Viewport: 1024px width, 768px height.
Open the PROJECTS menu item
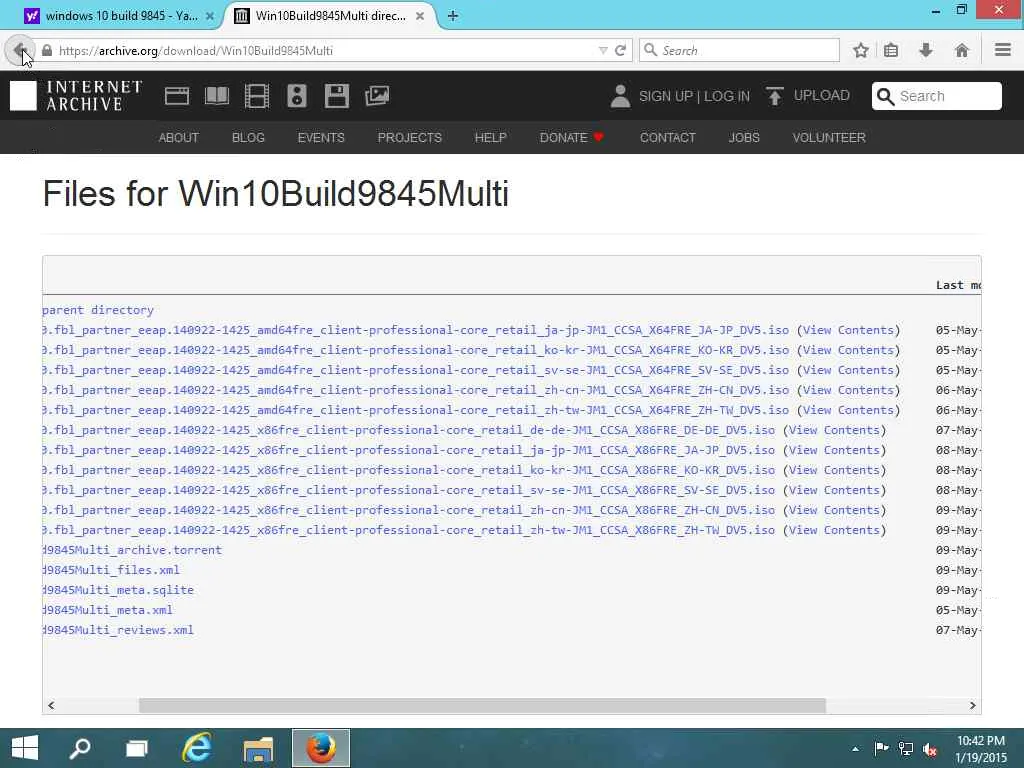[x=409, y=137]
